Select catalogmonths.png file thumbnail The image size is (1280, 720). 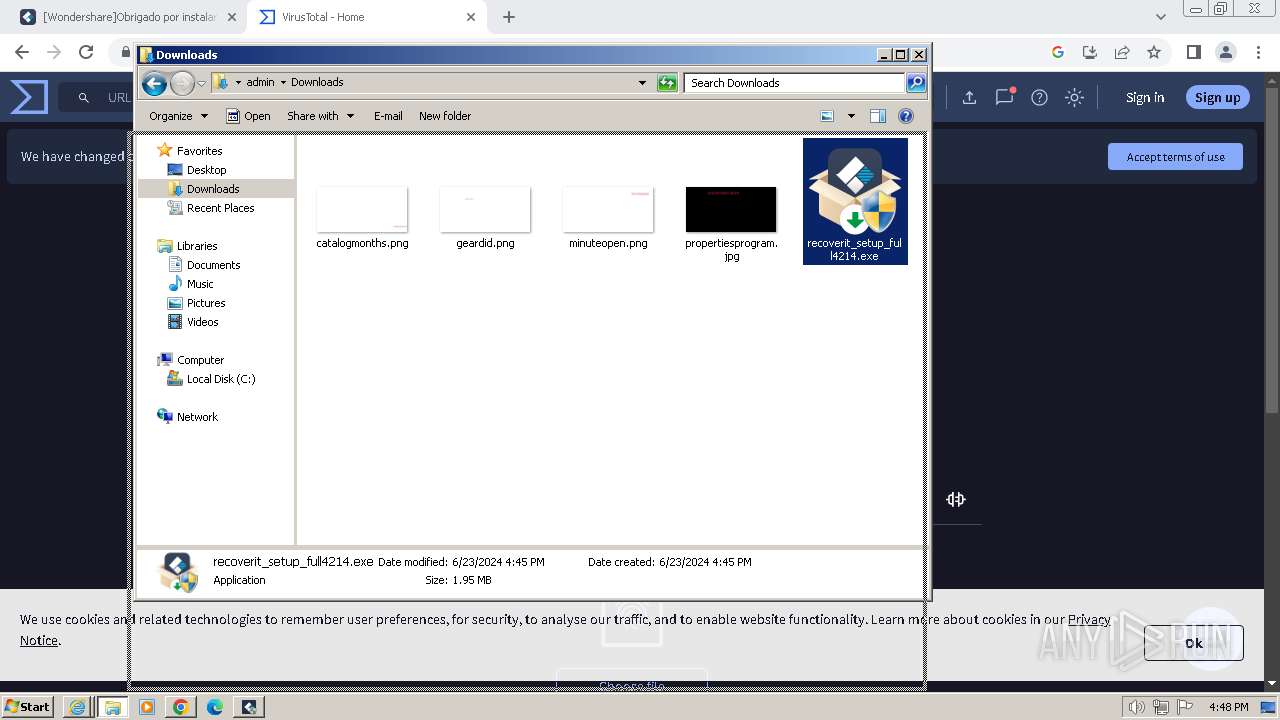point(362,209)
